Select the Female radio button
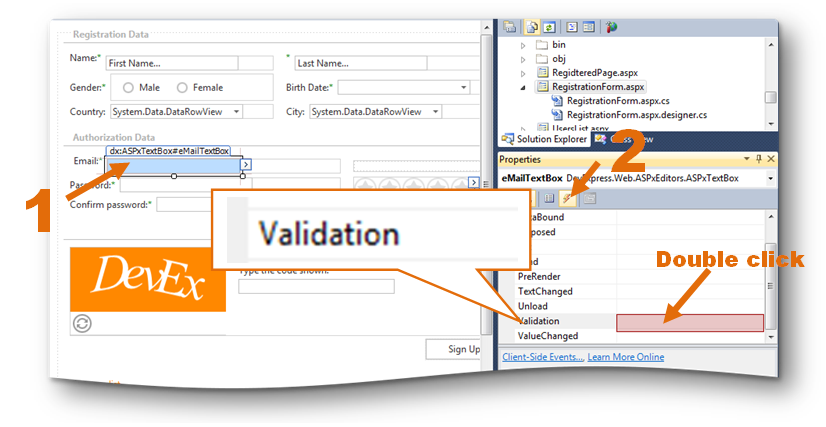This screenshot has height=427, width=826. (182, 88)
